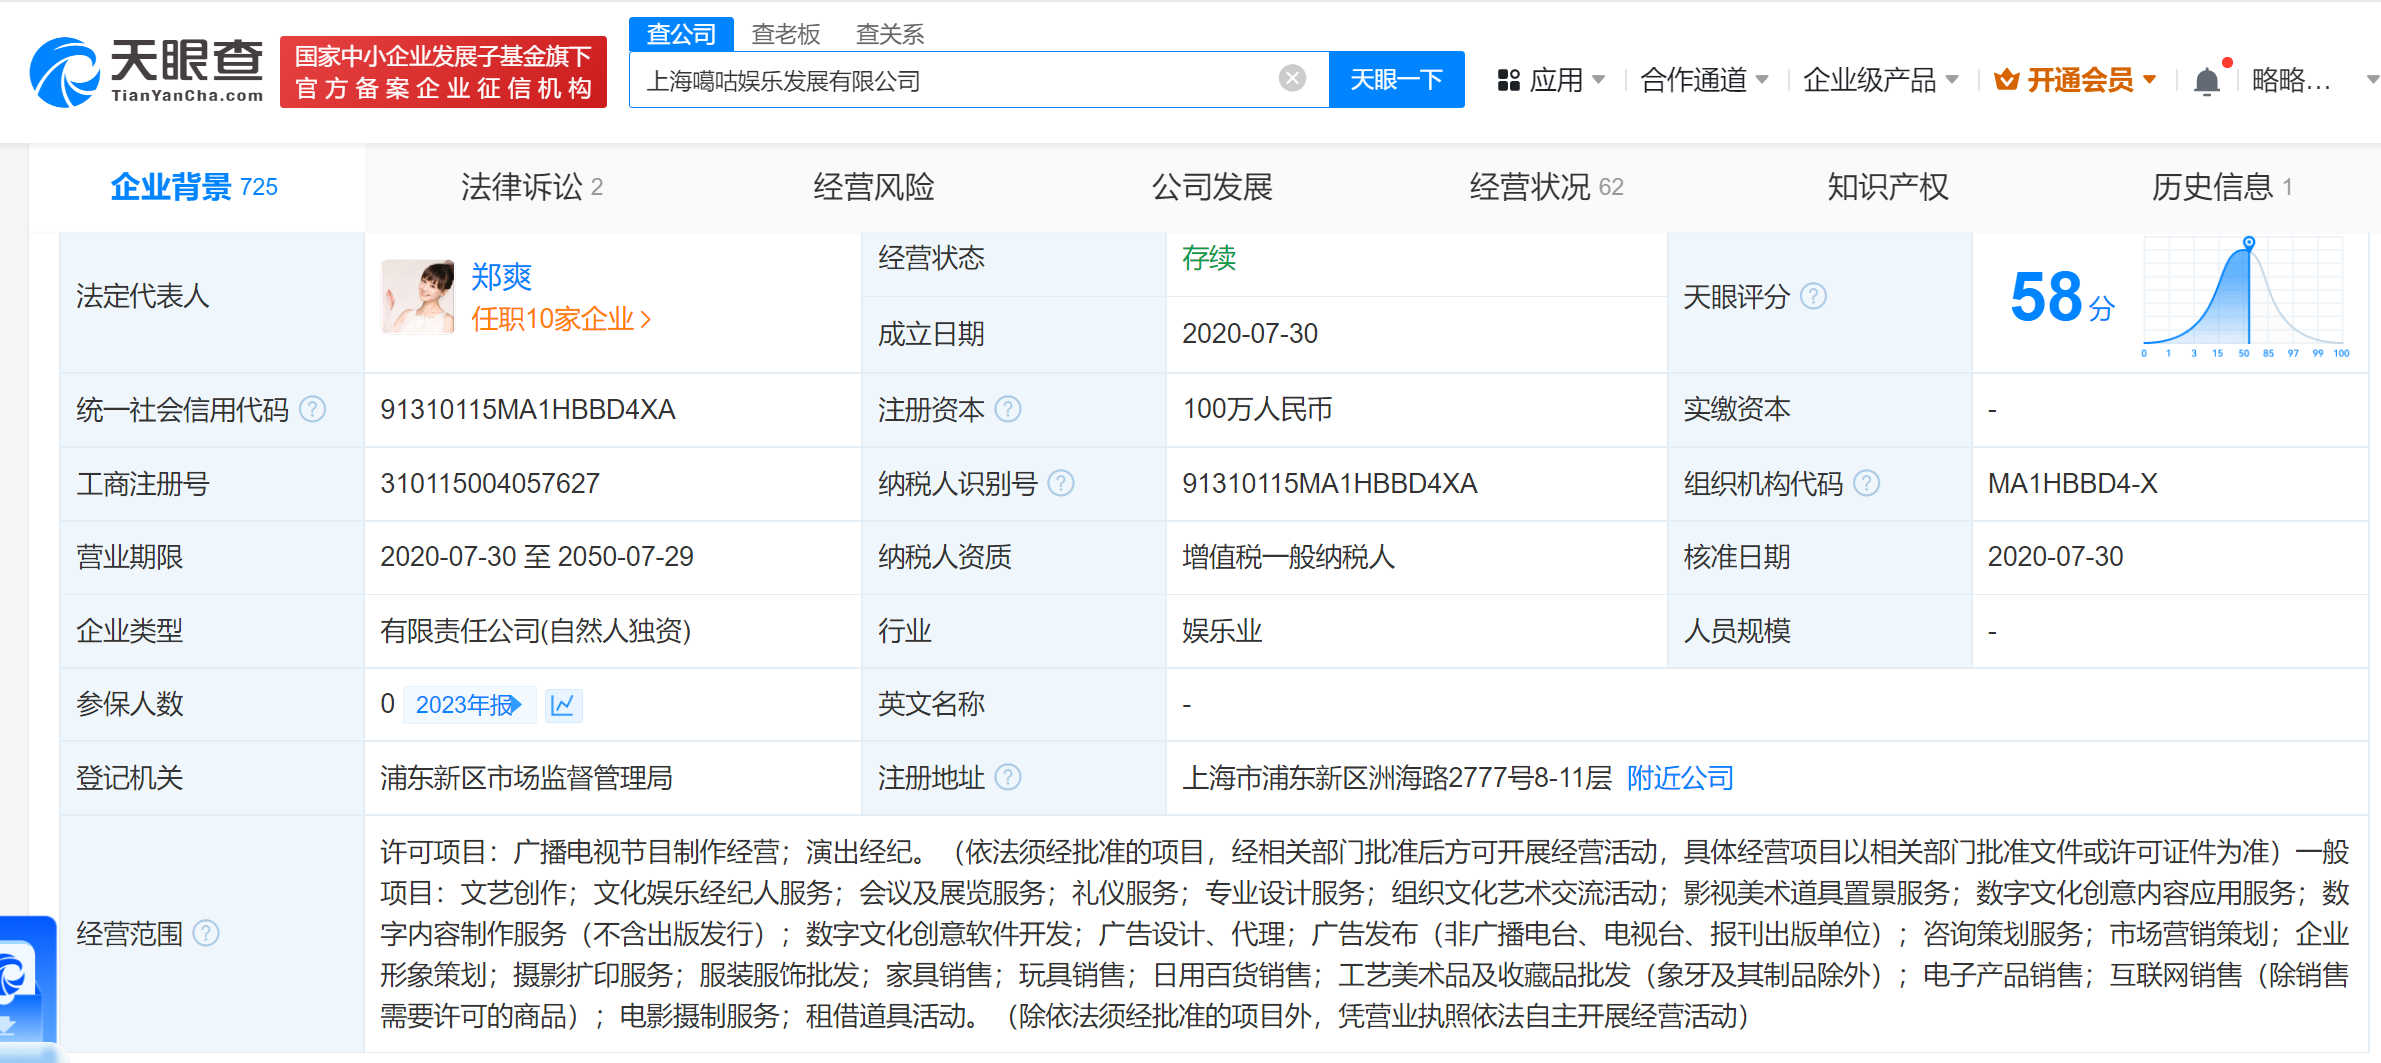
Task: Open the 附近公司 link
Action: click(x=1680, y=778)
